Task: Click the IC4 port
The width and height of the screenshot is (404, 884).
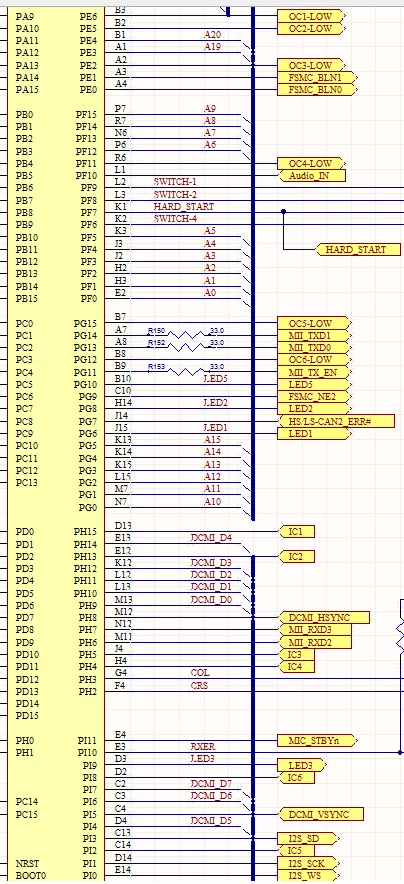Action: [297, 667]
